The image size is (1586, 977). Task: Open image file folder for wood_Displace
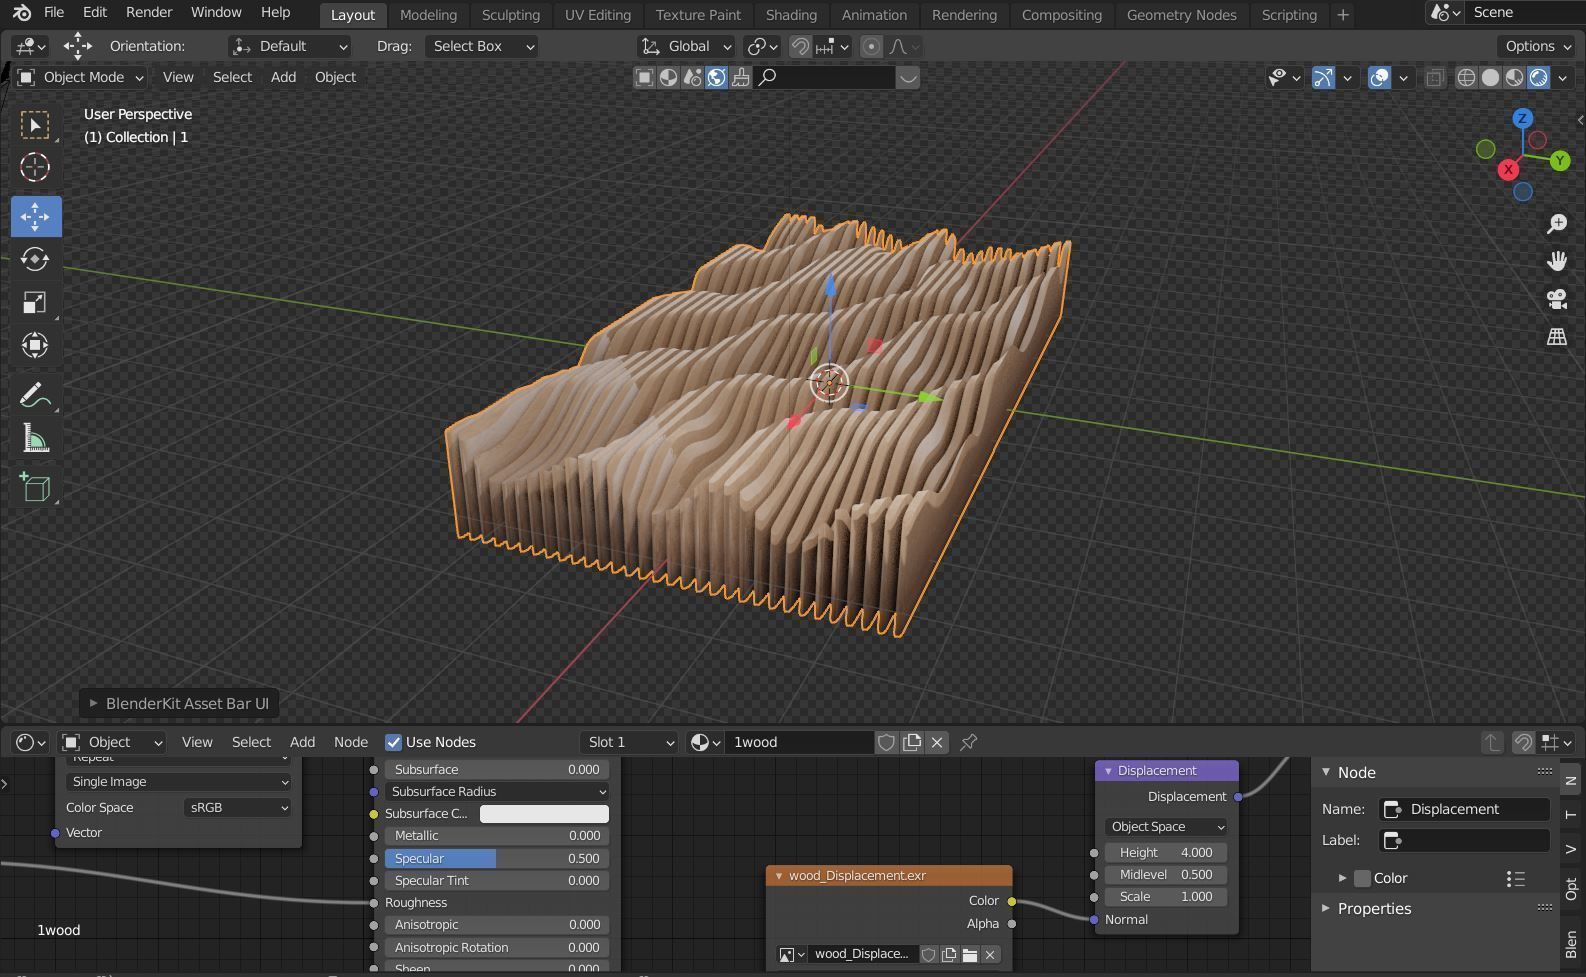969,954
